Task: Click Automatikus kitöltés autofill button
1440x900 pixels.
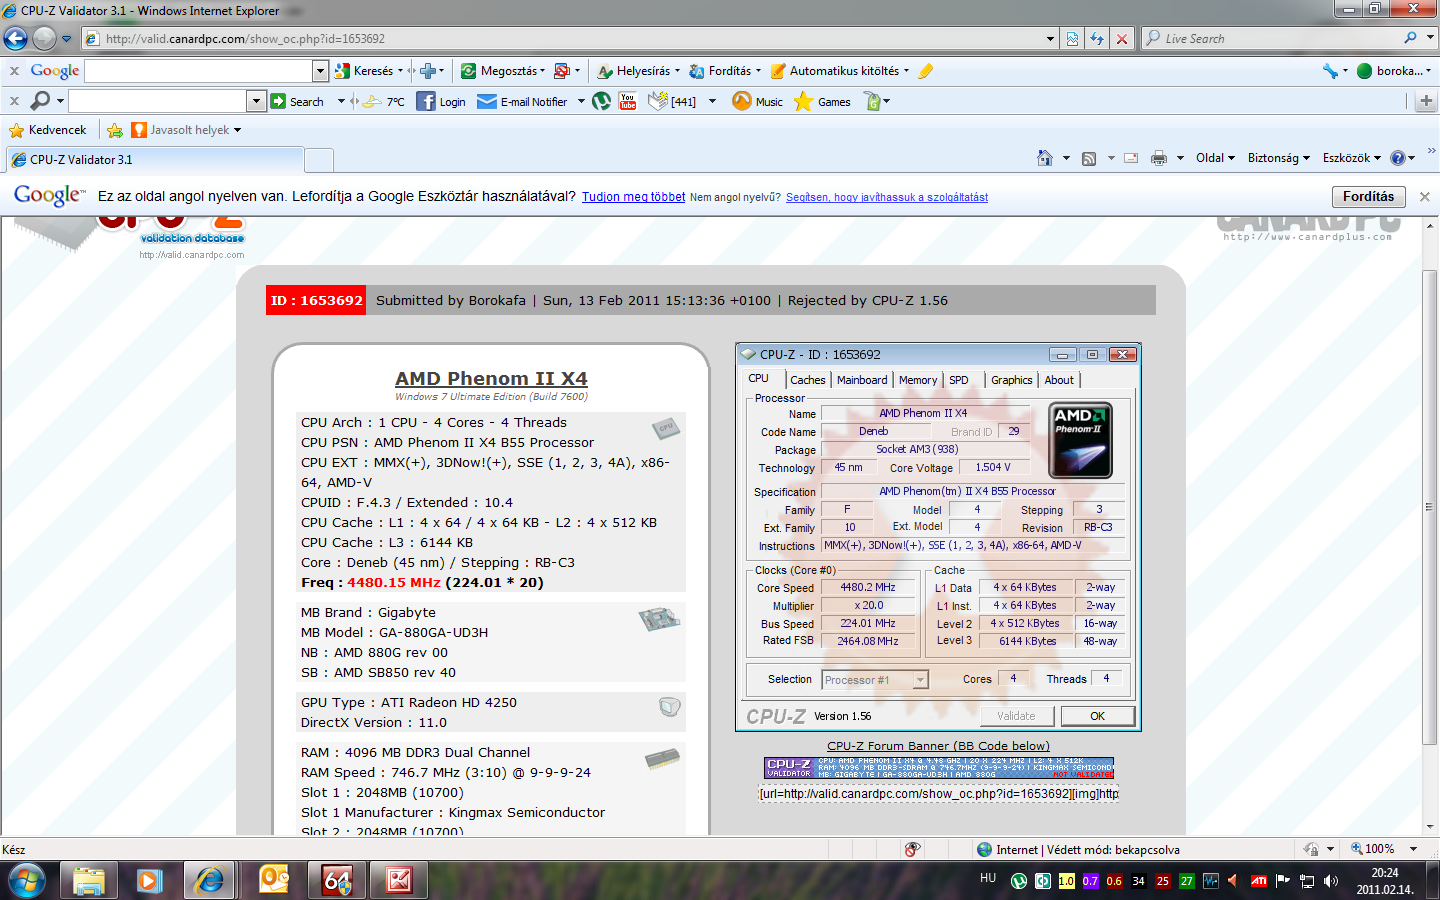Action: pos(839,71)
